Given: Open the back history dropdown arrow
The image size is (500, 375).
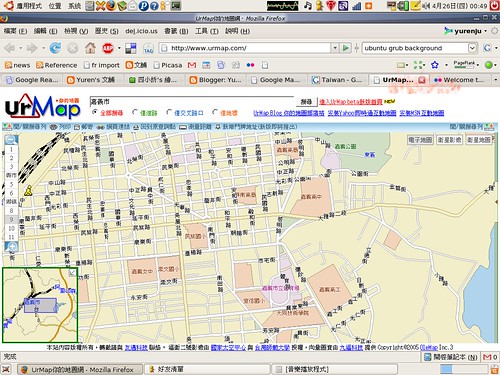Looking at the screenshot, I should [20, 48].
